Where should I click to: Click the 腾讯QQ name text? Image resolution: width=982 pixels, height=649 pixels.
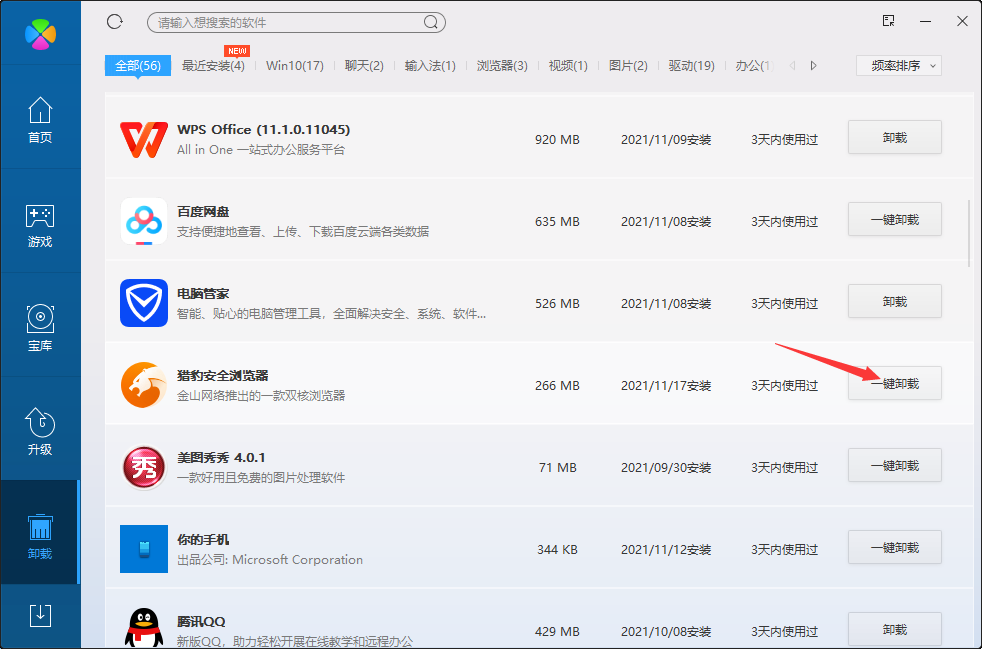201,622
